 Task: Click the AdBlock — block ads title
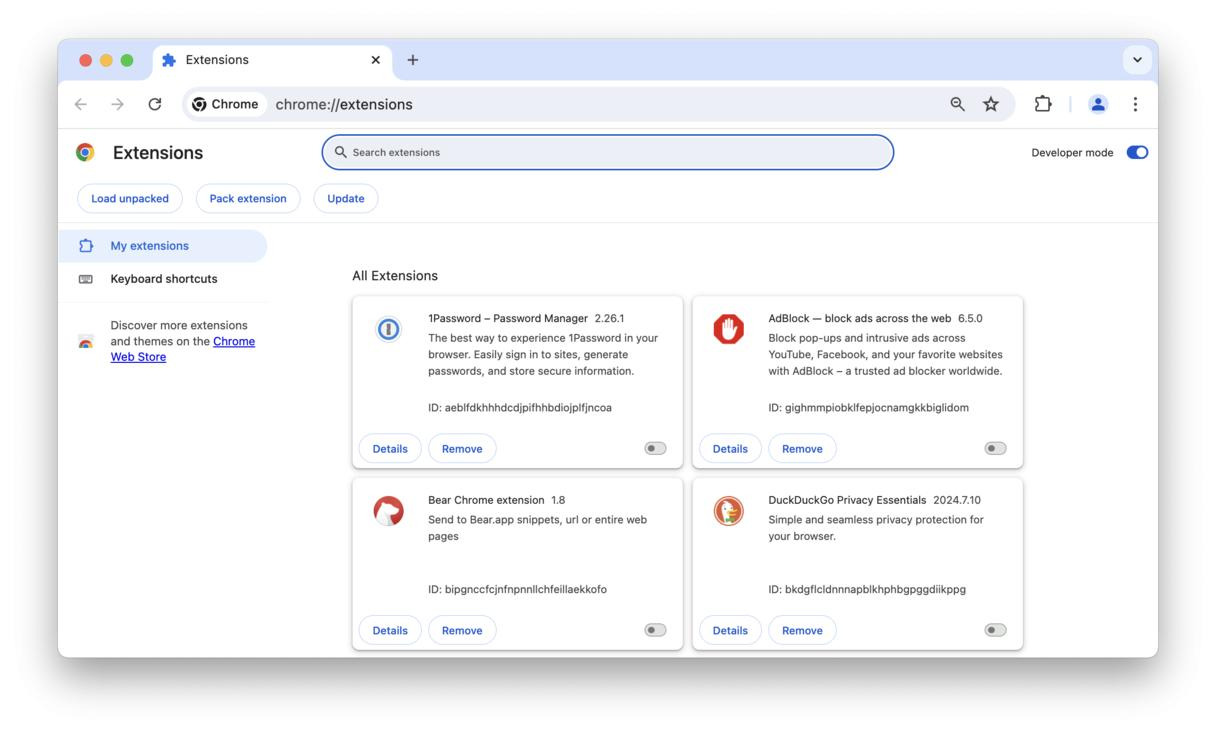point(860,319)
